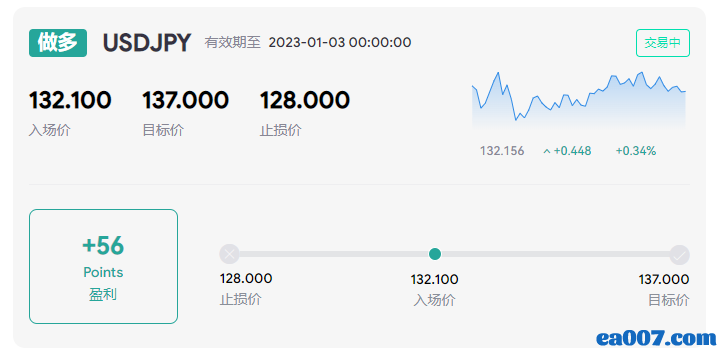Image resolution: width=726 pixels, height=362 pixels.
Task: Click the 137.000 value under the progress bar
Action: coord(664,280)
